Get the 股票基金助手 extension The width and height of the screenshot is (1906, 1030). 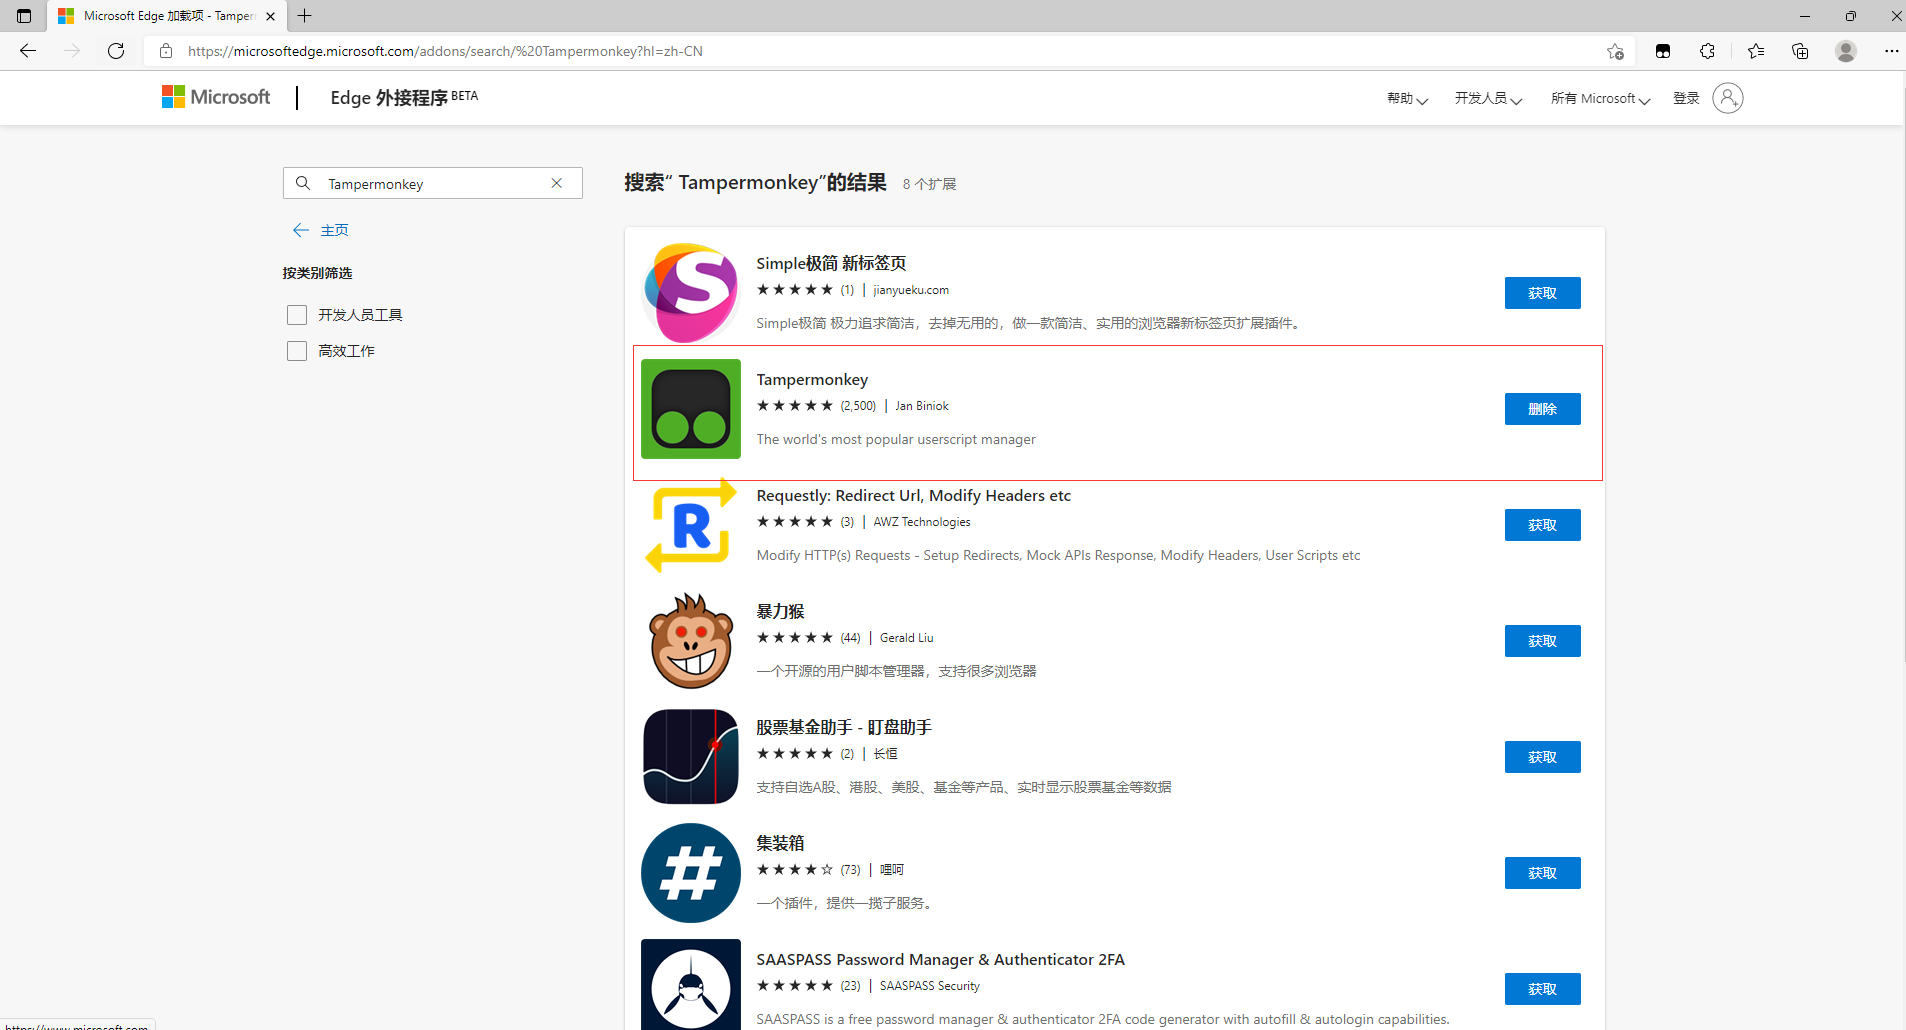coord(1542,757)
